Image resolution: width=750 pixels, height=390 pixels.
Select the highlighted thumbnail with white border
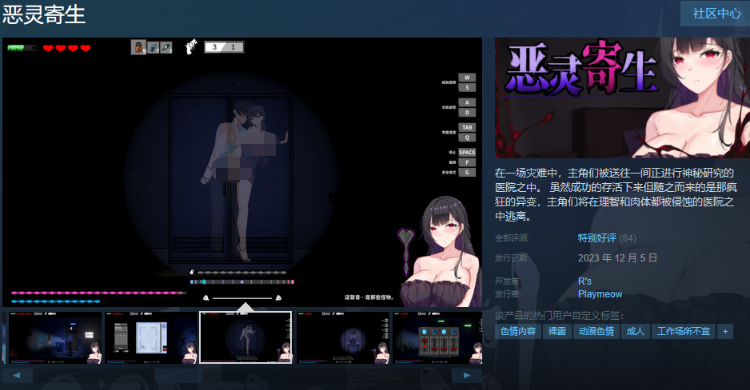pos(245,338)
